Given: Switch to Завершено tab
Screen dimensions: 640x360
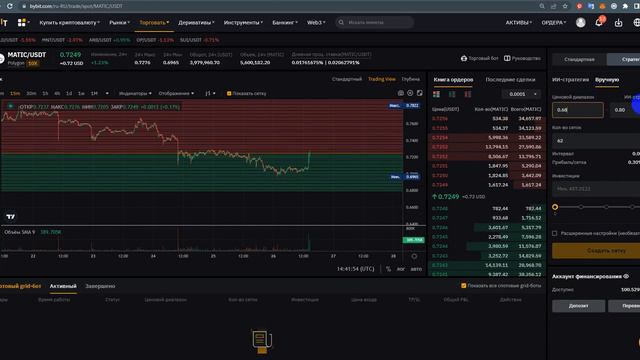Looking at the screenshot, I should tap(100, 286).
